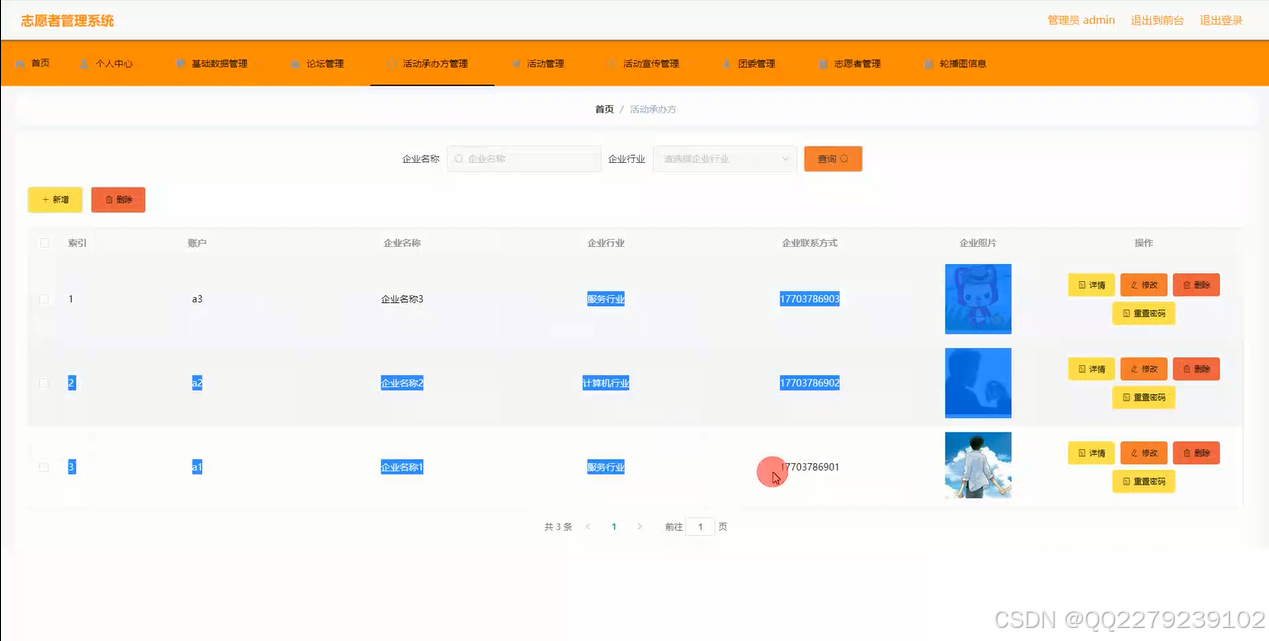The height and width of the screenshot is (641, 1269).
Task: Click 删除 icon on 企业名称1 row
Action: coord(1196,452)
